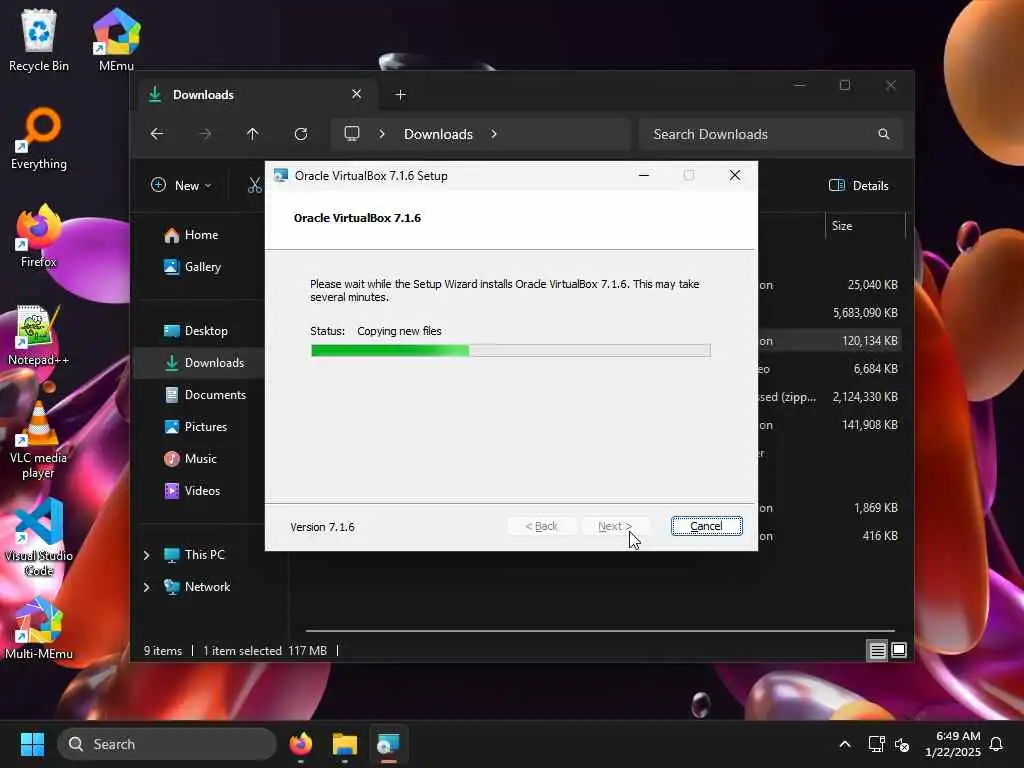Open the Everything search desktop icon
The width and height of the screenshot is (1024, 768).
coord(39,139)
